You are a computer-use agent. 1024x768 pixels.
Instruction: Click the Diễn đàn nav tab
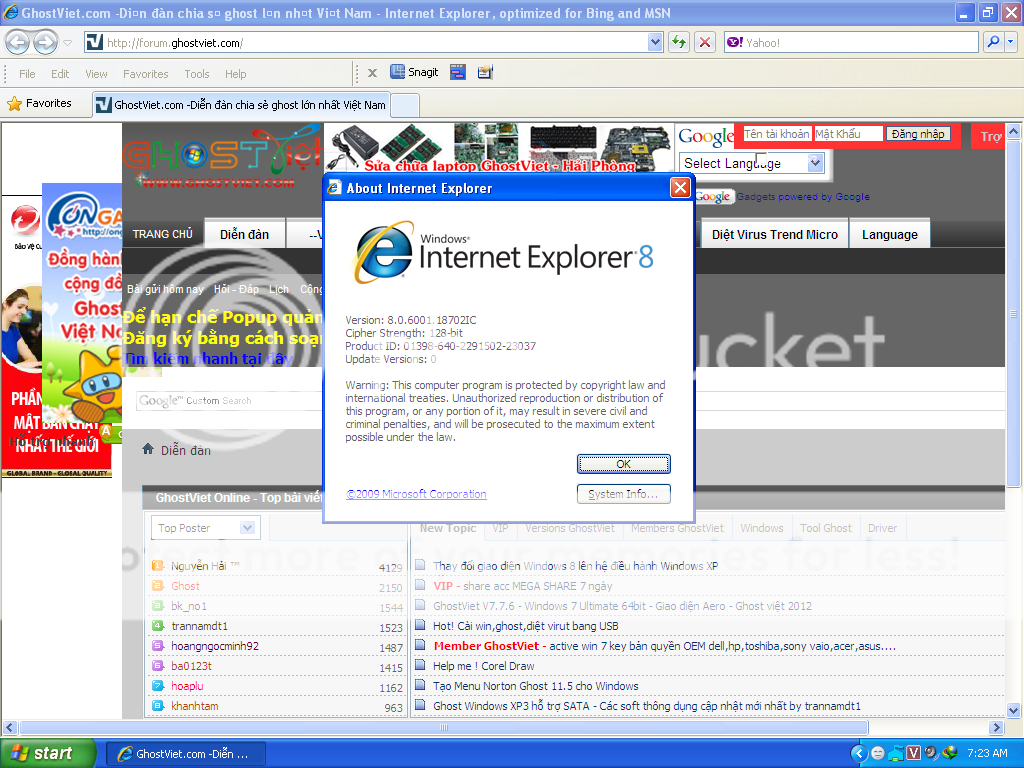(244, 234)
